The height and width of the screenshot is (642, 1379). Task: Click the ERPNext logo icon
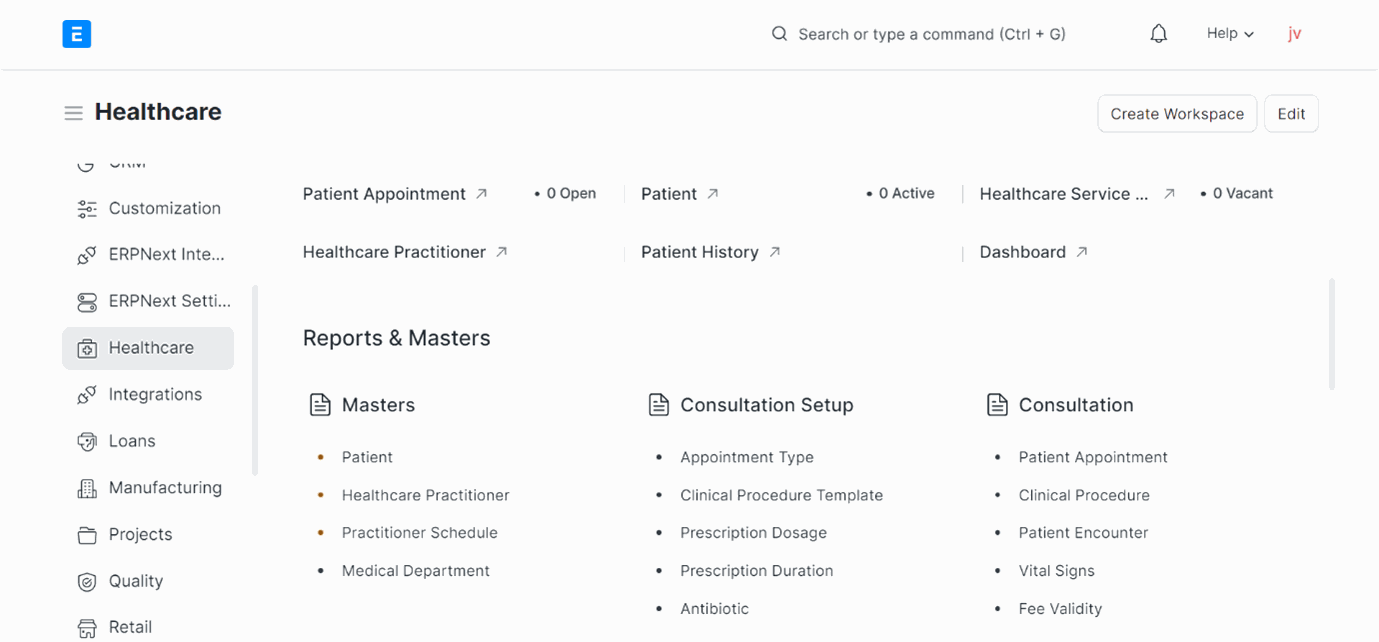click(77, 34)
